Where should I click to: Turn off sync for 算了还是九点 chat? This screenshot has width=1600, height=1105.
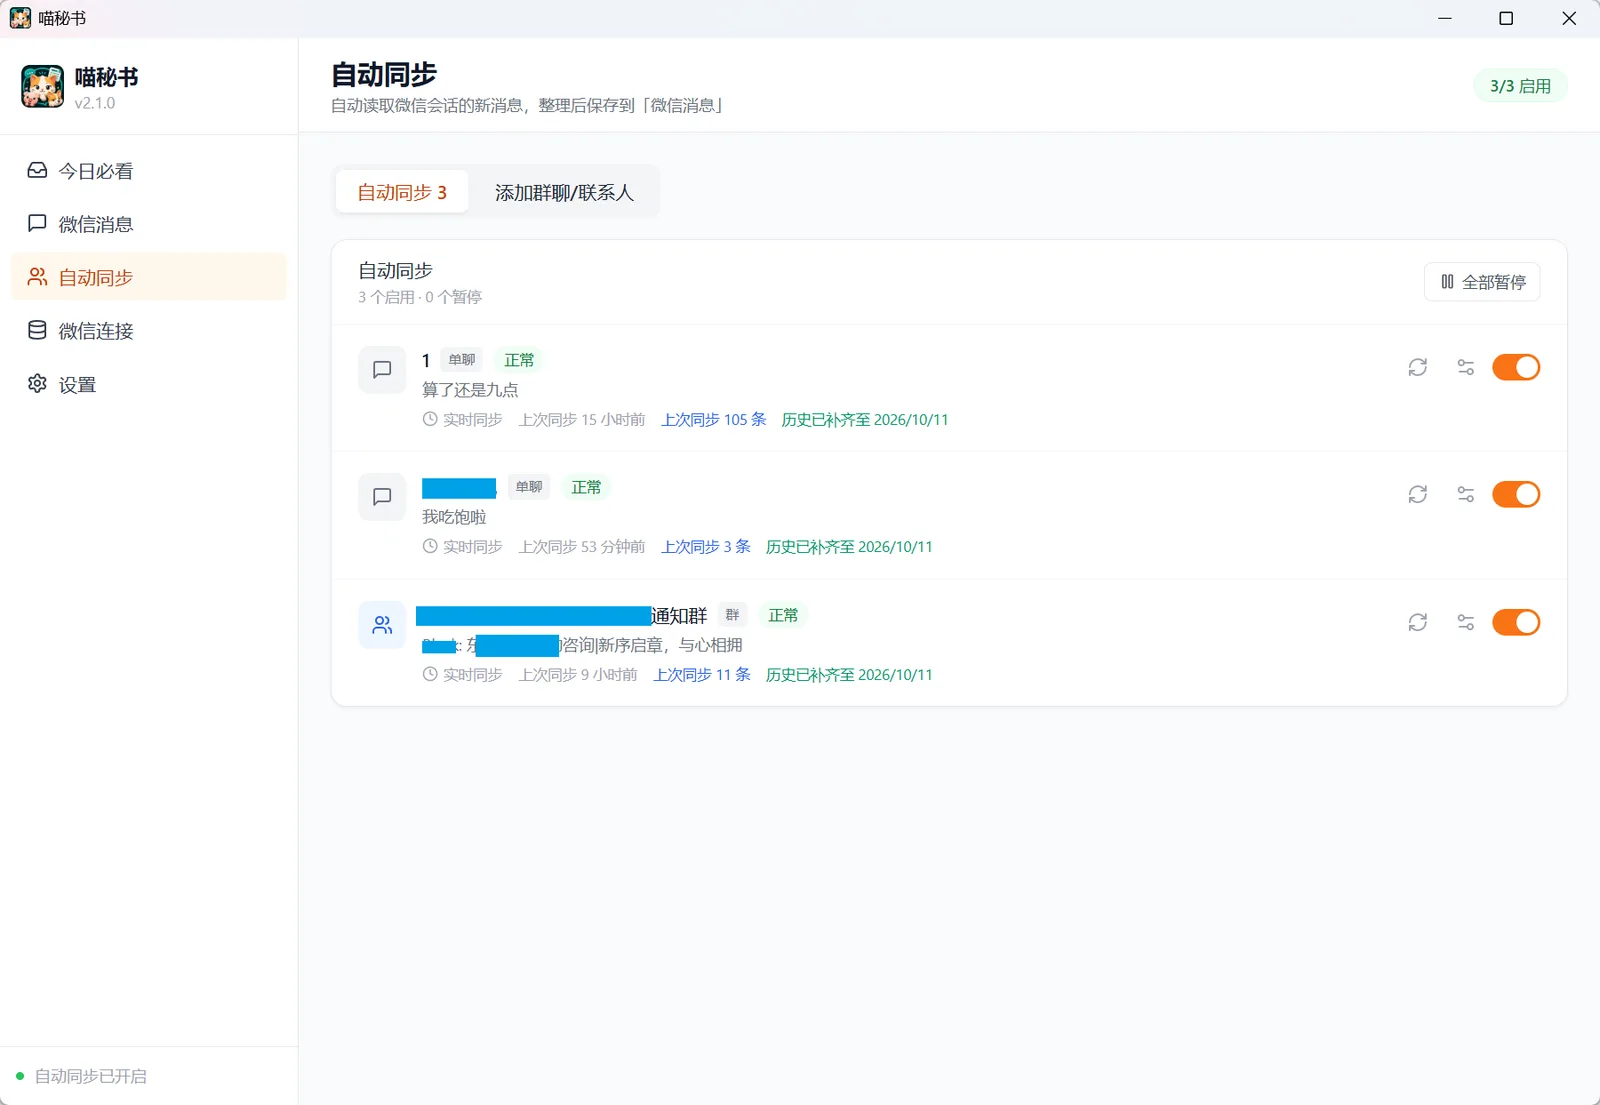click(1516, 367)
